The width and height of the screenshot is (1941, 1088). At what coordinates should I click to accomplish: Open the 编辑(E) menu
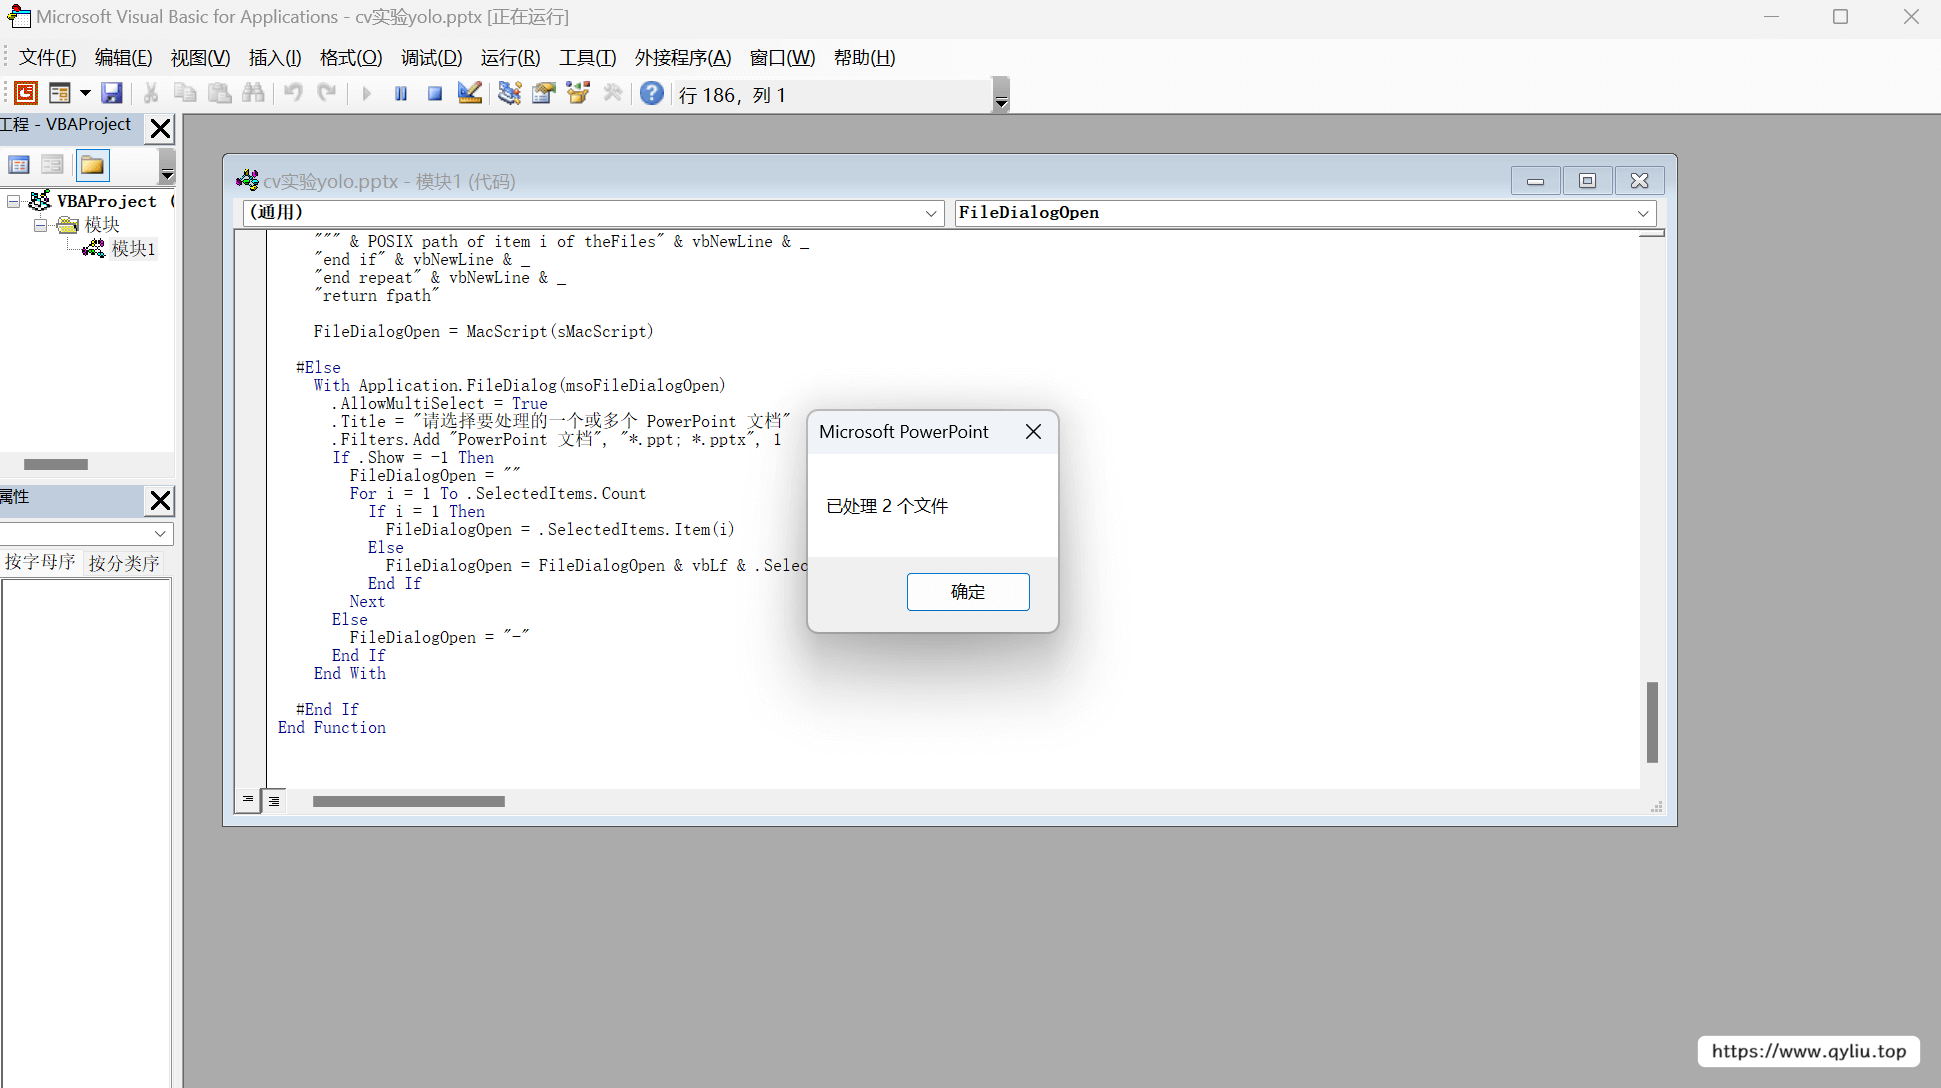pos(124,58)
